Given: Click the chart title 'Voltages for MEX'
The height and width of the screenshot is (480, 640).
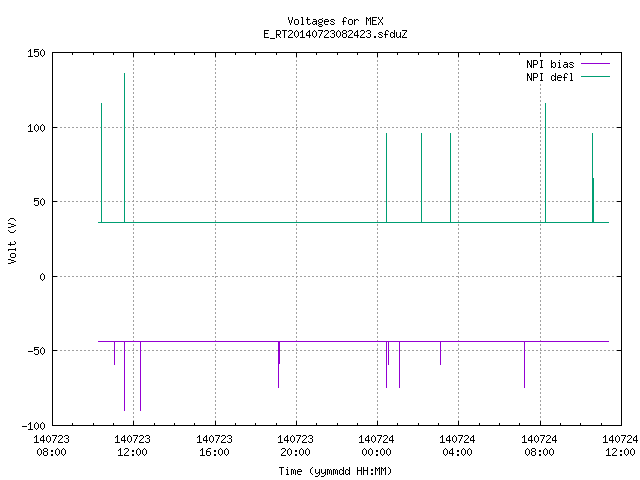Looking at the screenshot, I should click(x=335, y=21).
